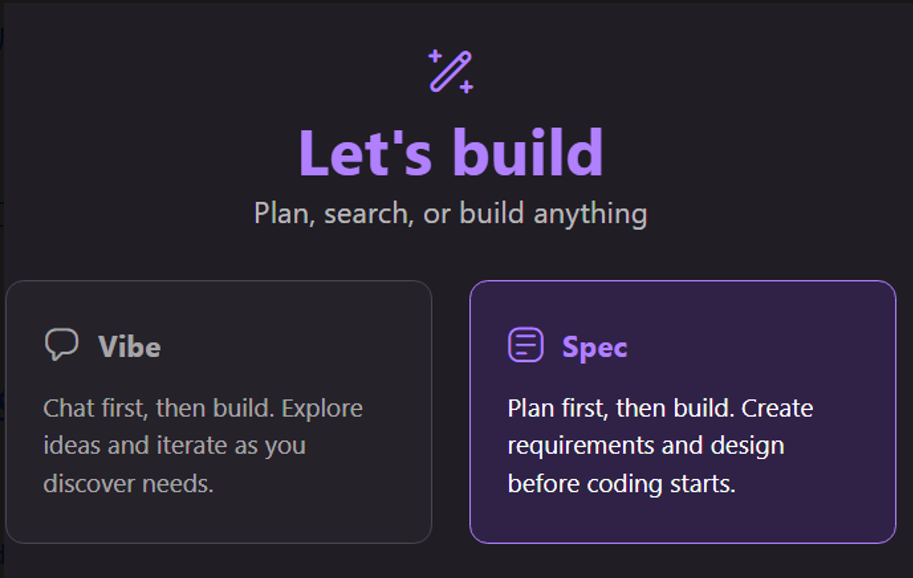
Task: Click "ideas and iterate as you" text
Action: [175, 446]
